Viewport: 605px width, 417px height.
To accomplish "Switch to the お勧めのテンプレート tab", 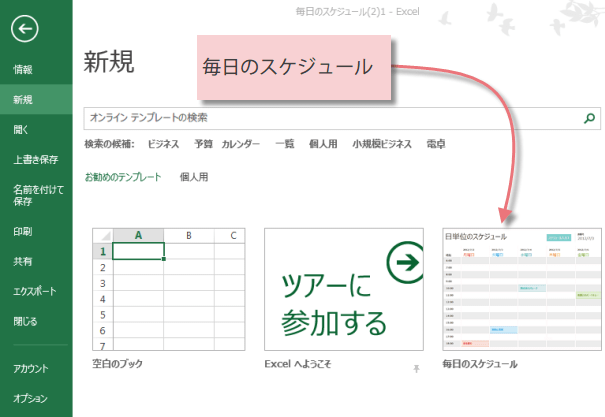I will (123, 177).
